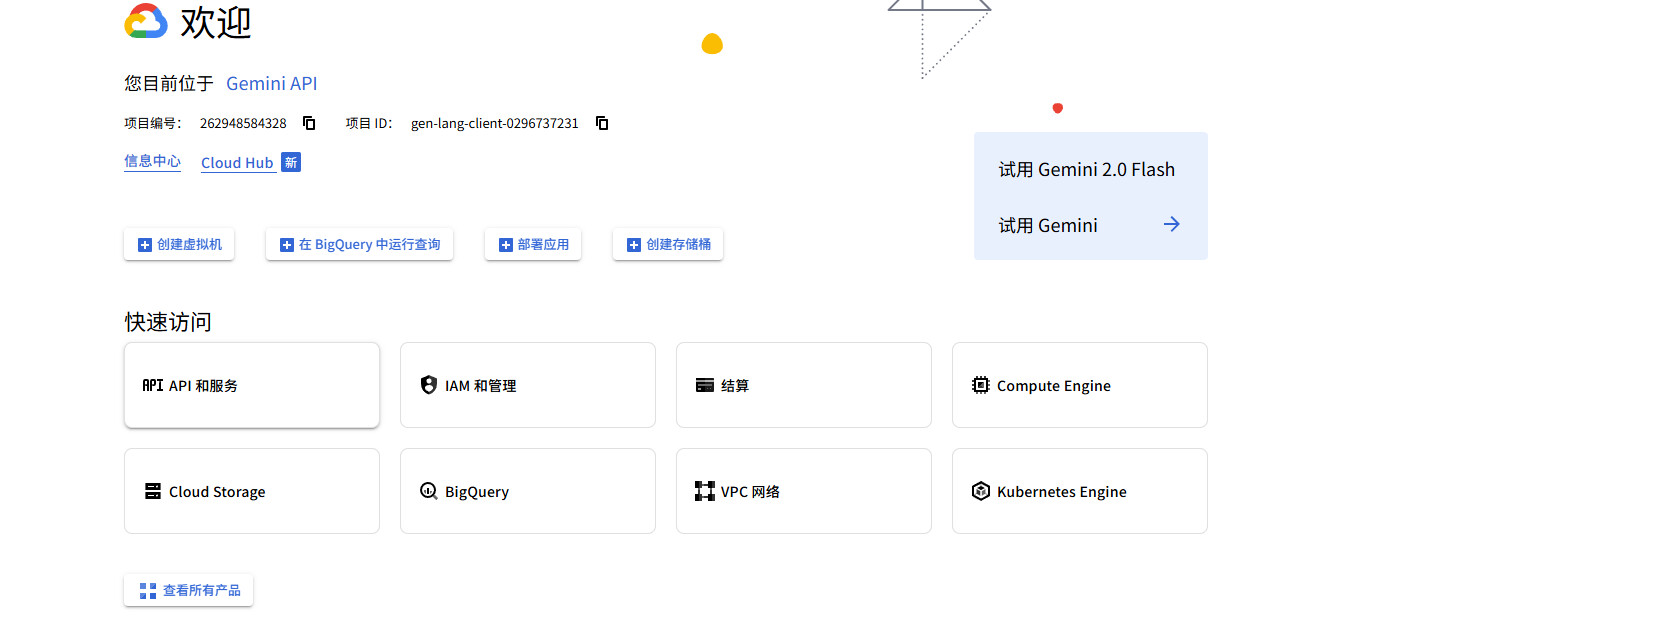Open the 结算 billing card
Image resolution: width=1663 pixels, height=617 pixels.
[x=803, y=385]
